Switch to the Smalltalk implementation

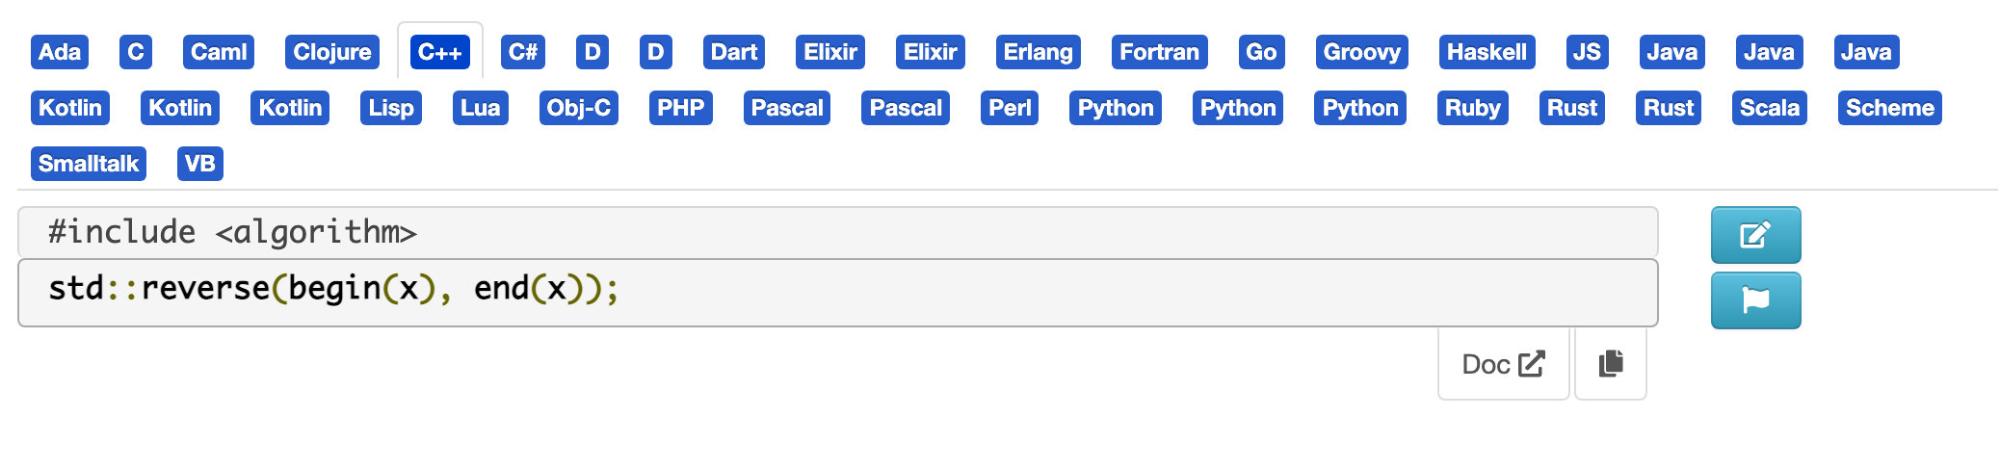tap(89, 164)
